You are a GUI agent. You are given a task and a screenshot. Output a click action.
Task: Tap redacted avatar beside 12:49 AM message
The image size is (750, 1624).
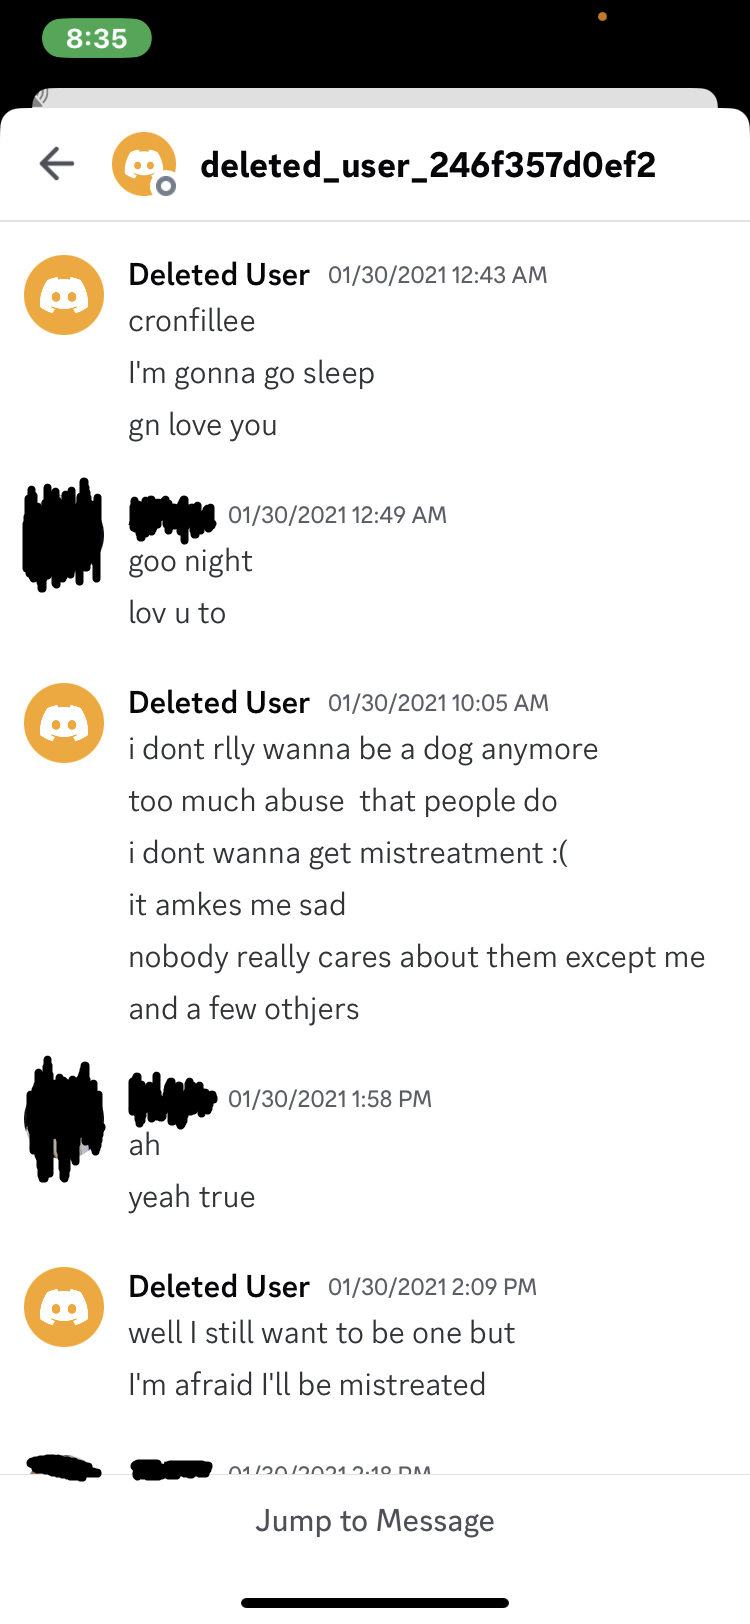pyautogui.click(x=63, y=535)
